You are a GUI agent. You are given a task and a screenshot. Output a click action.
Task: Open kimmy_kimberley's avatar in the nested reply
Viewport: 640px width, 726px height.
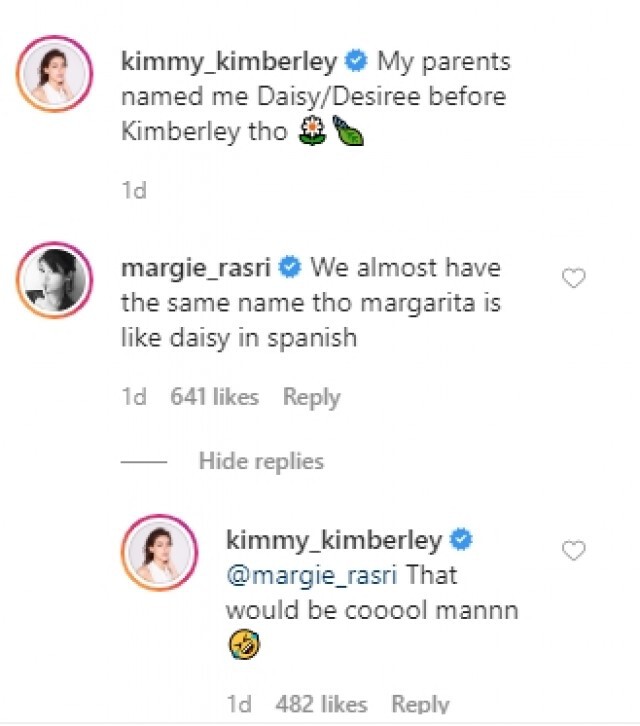(160, 552)
